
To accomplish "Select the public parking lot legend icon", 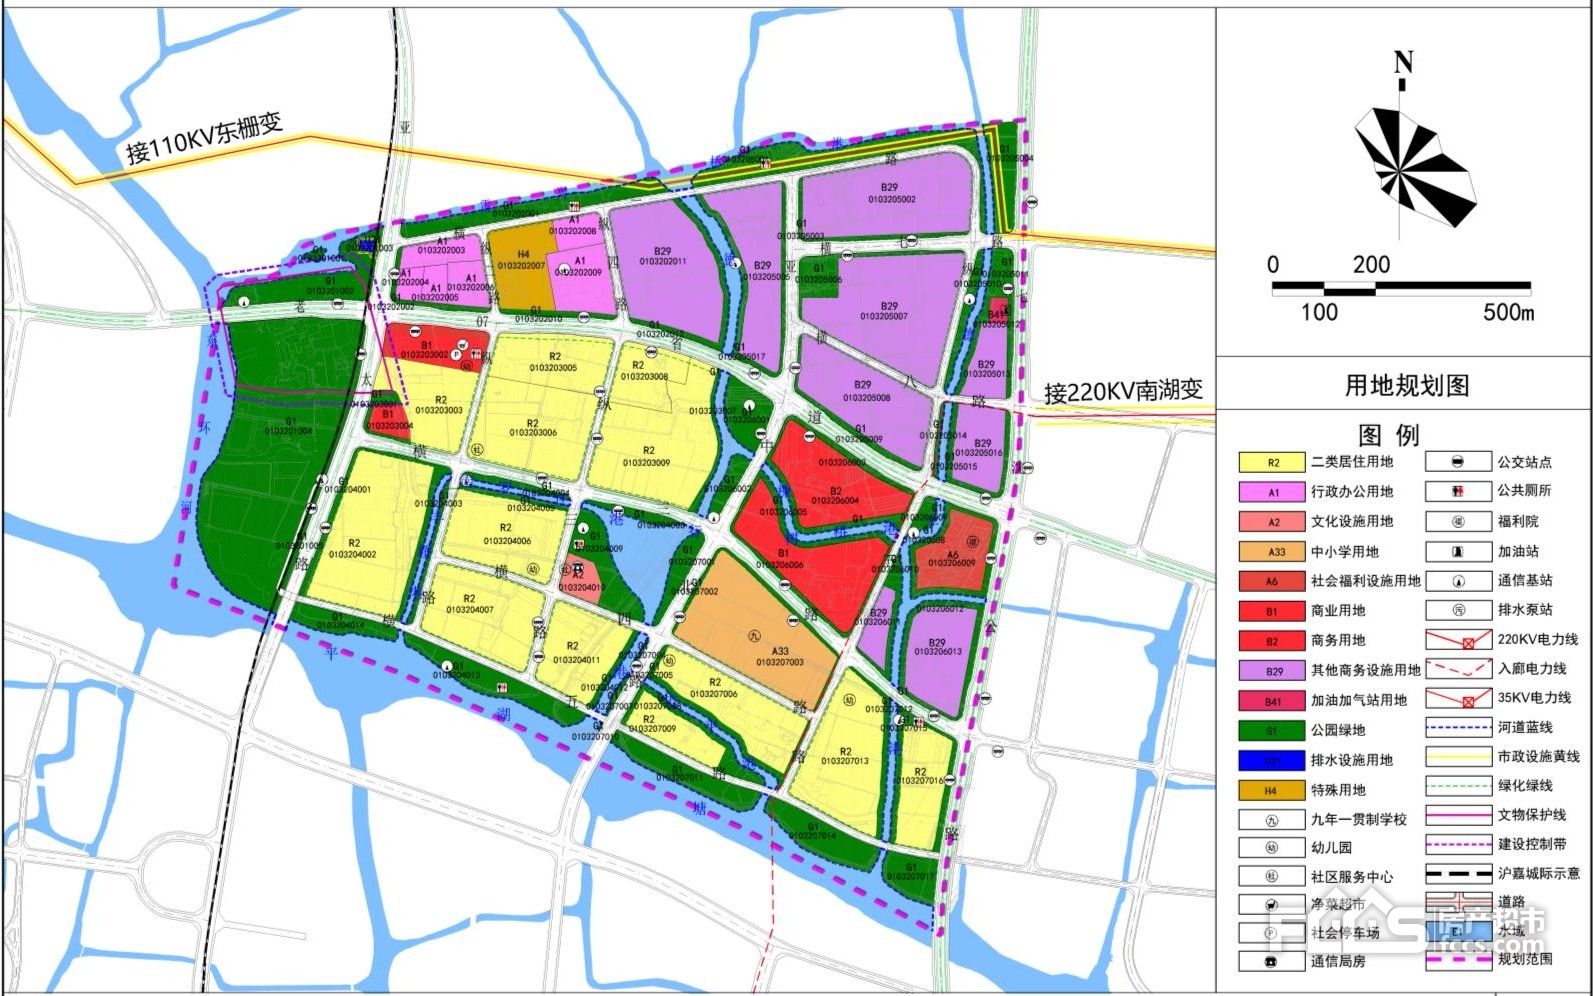I will click(1272, 932).
